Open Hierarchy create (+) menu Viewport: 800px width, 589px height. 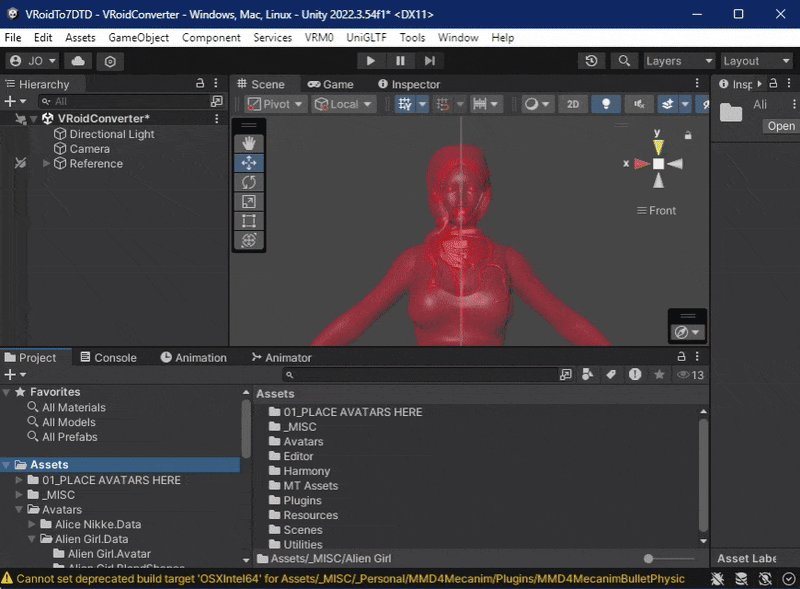15,101
